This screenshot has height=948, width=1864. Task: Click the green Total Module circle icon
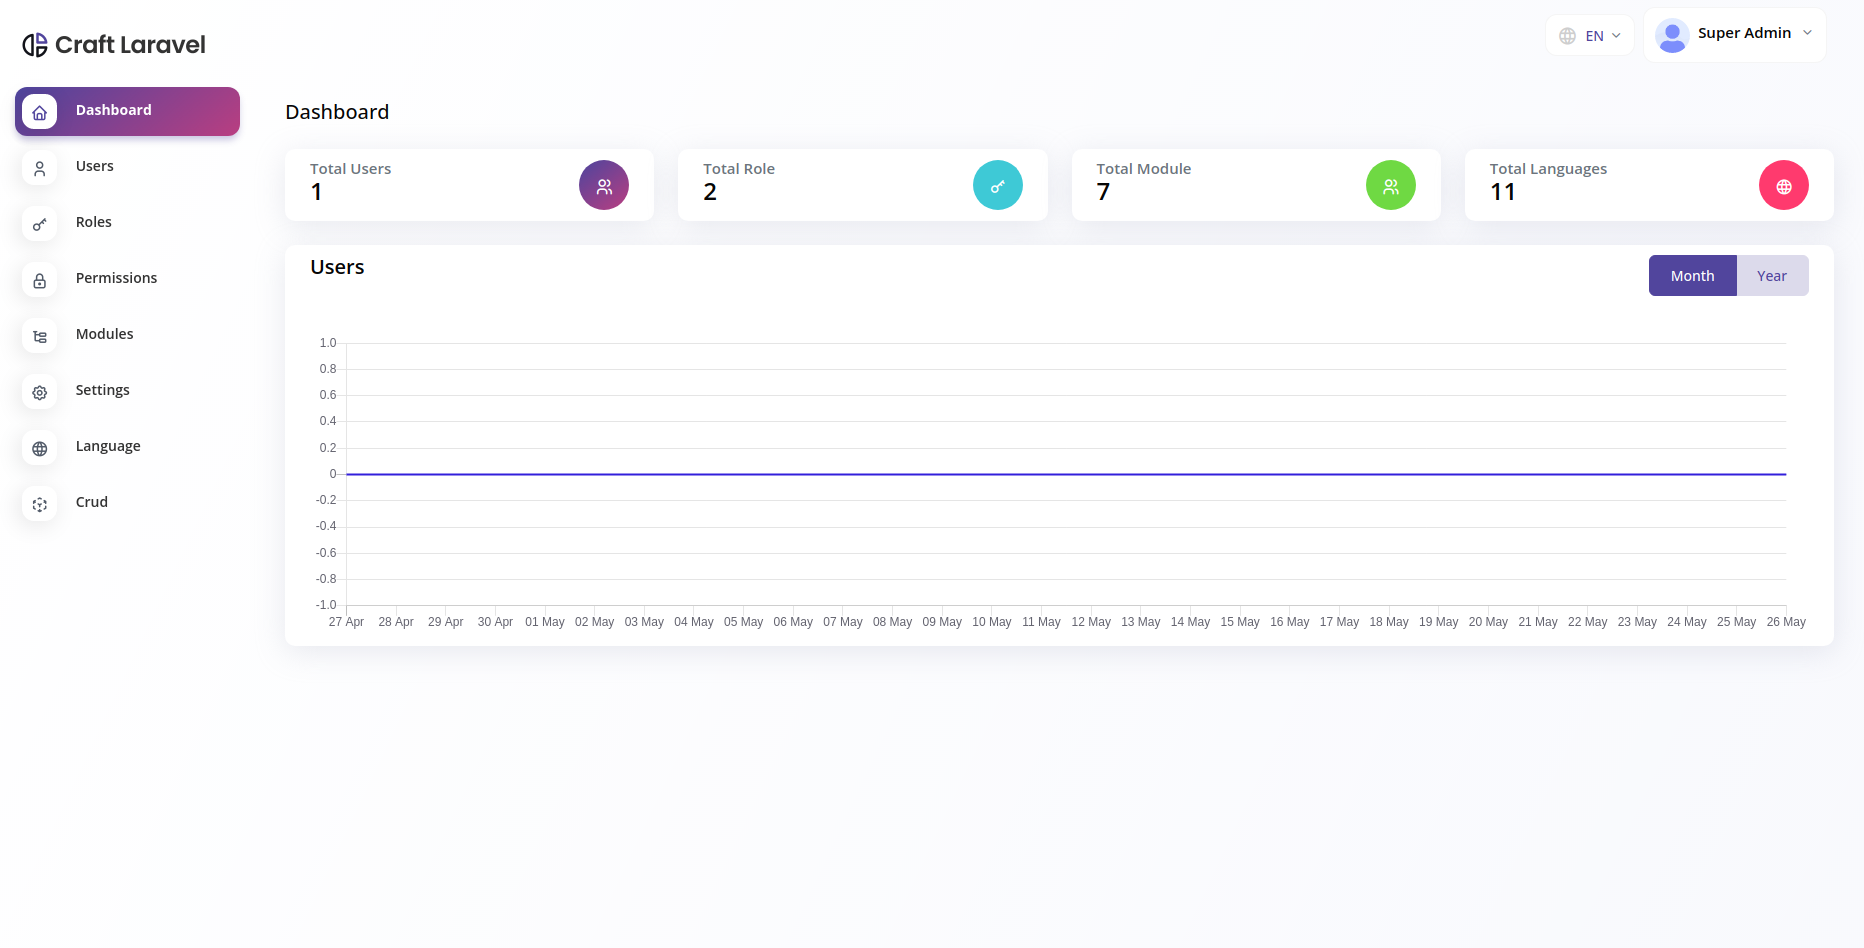point(1391,185)
